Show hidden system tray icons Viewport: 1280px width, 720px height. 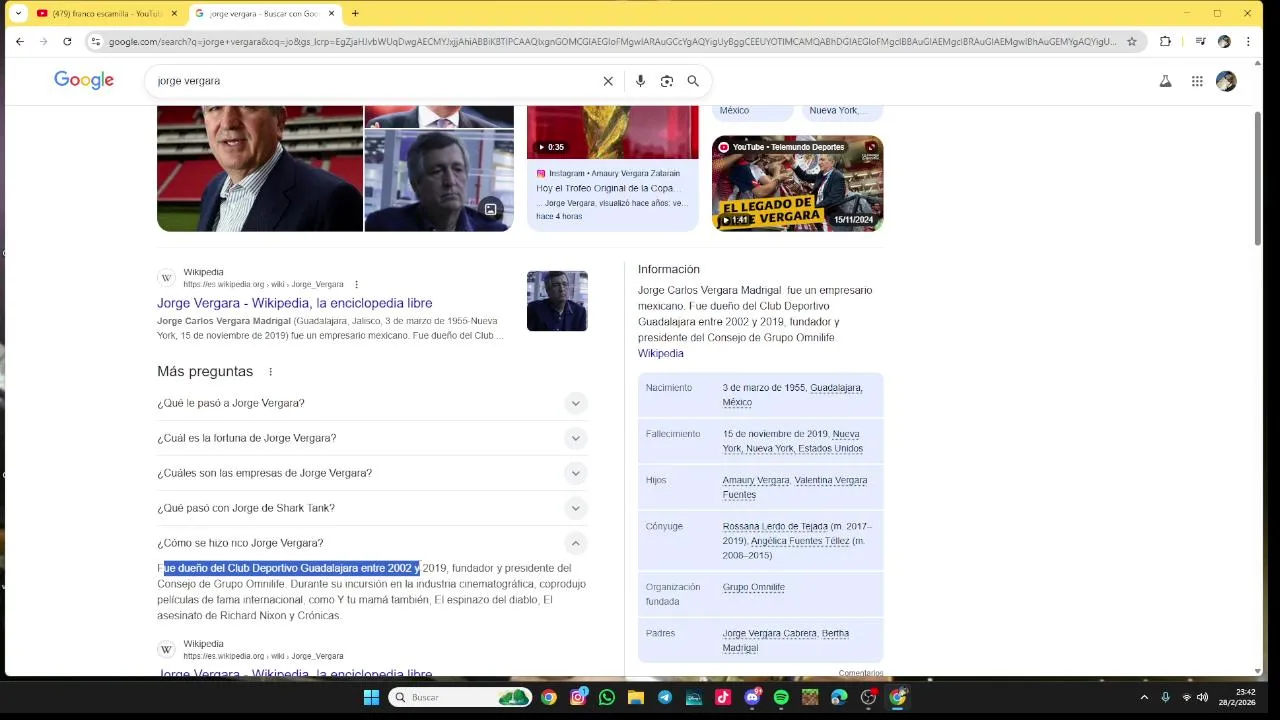[x=1144, y=697]
